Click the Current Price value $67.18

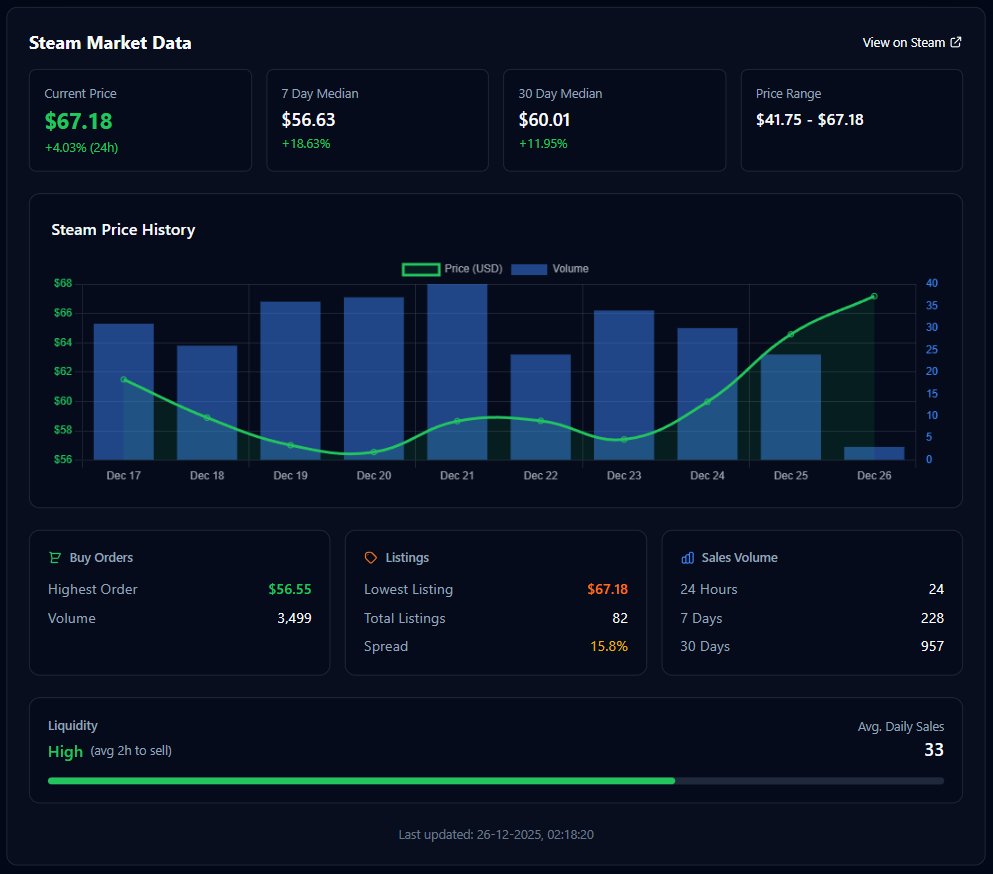79,121
